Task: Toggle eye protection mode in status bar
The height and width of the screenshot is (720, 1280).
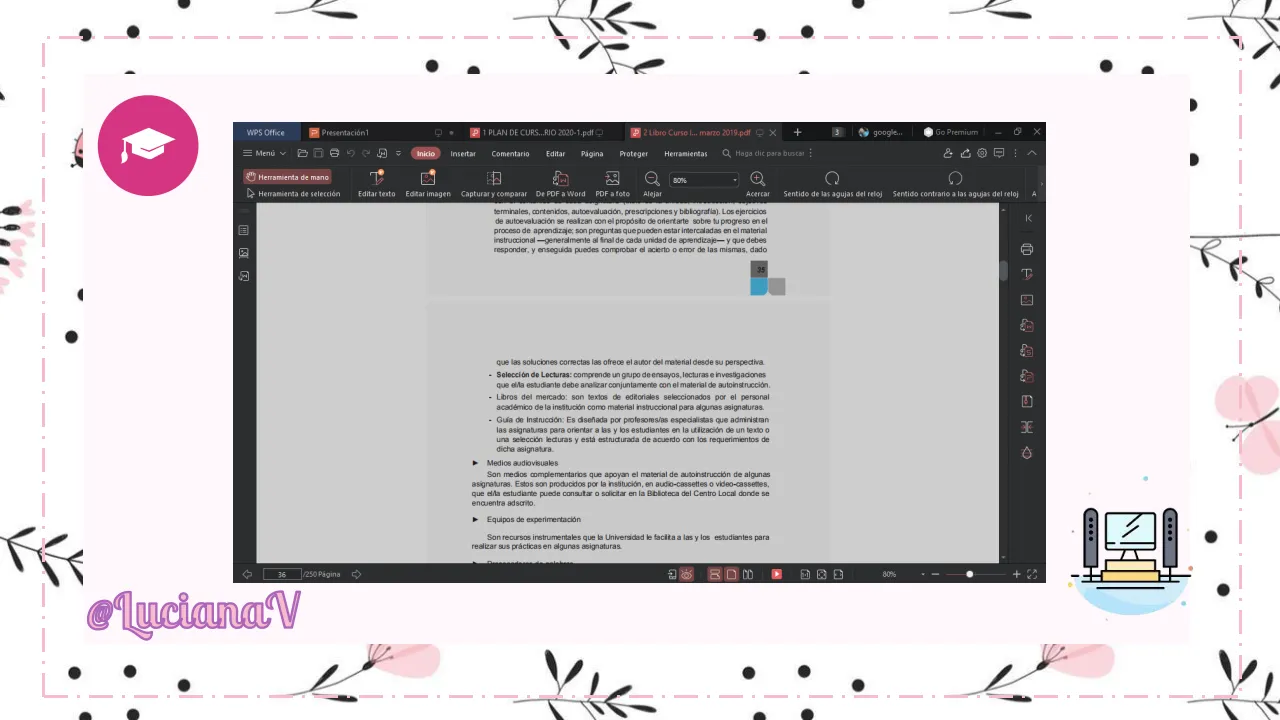Action: (687, 574)
